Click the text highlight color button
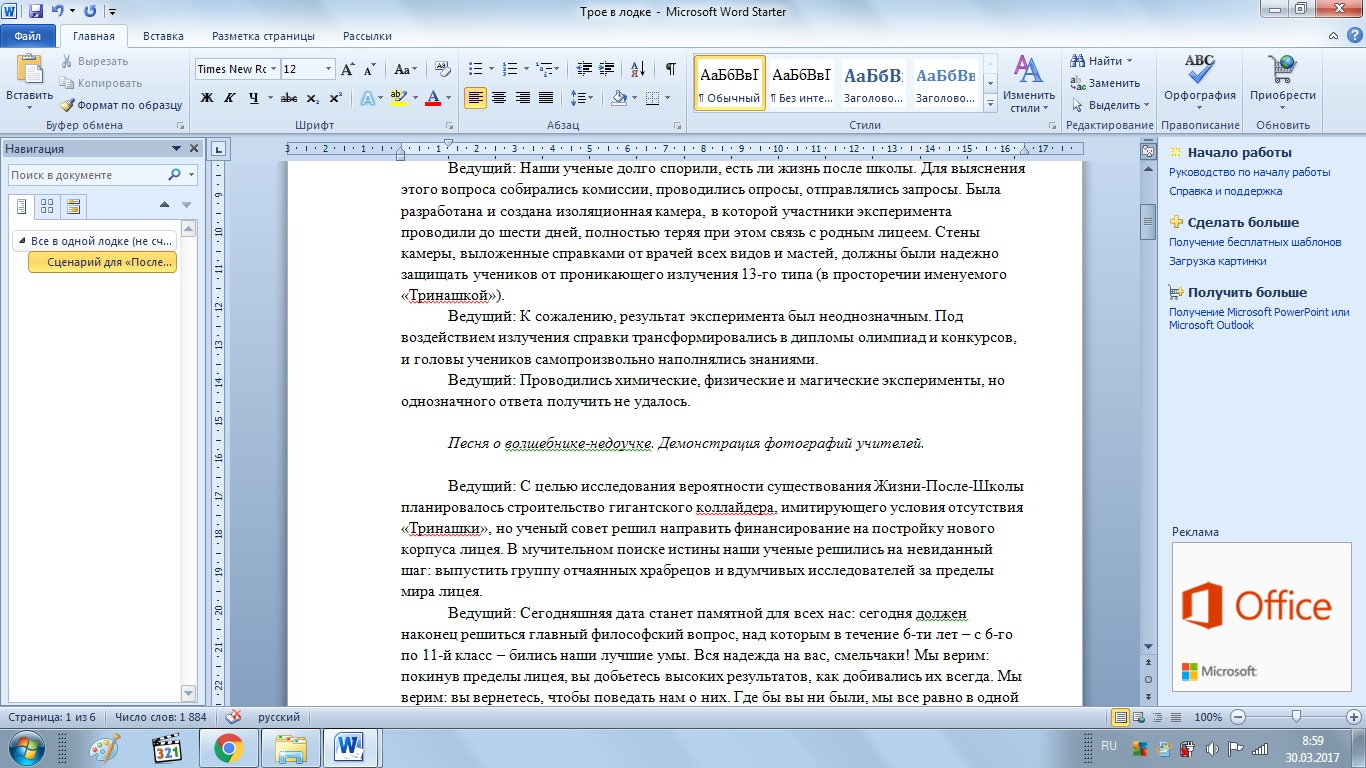The height and width of the screenshot is (768, 1366). coord(398,98)
